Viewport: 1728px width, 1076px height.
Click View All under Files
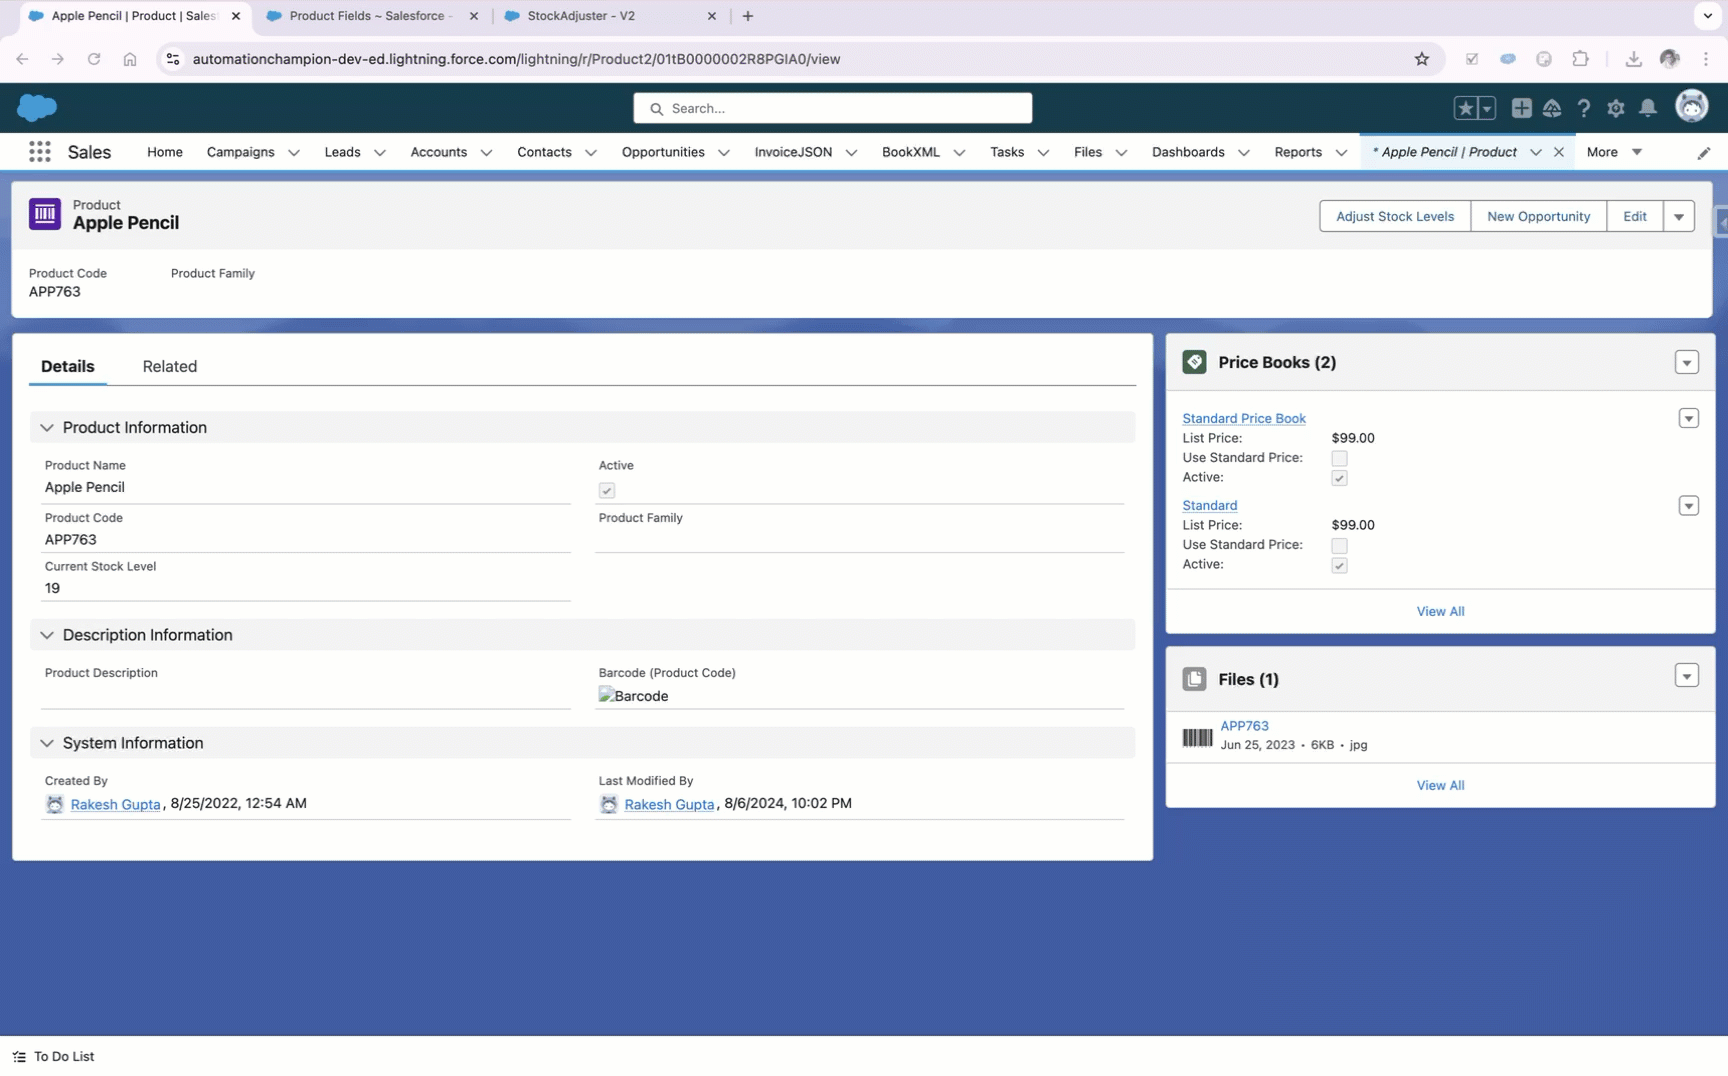click(x=1440, y=785)
